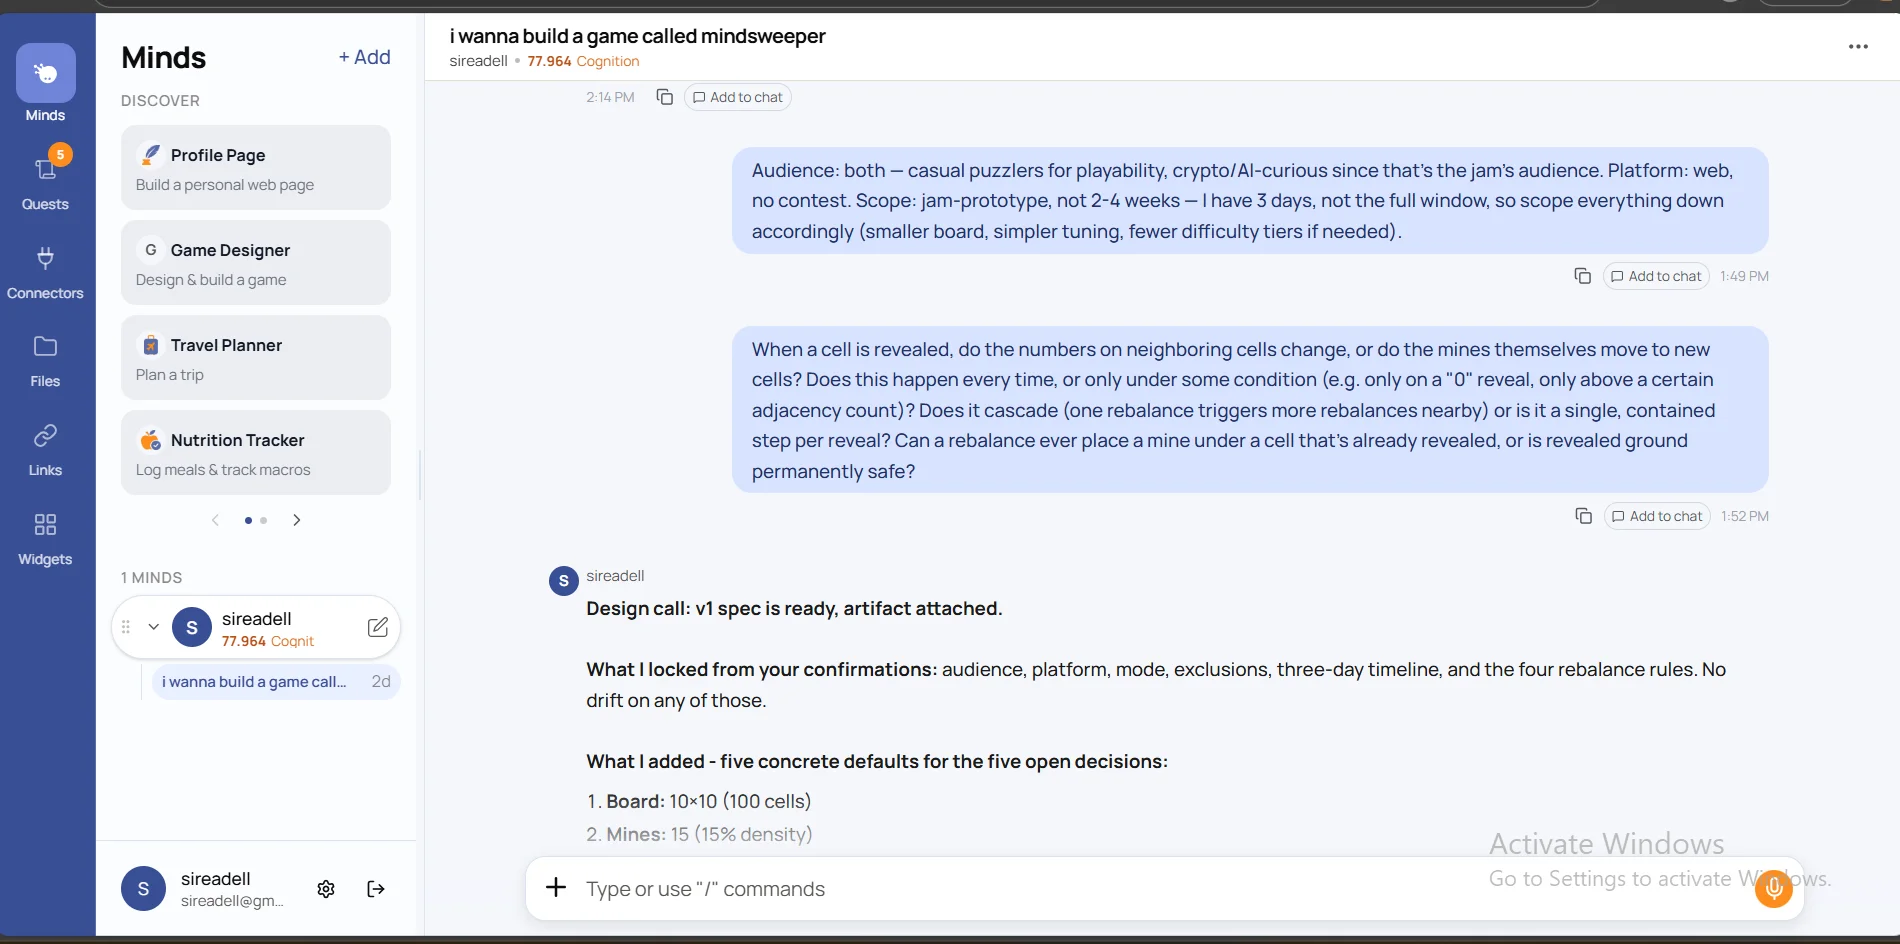
Task: Click the 'Audience: both' message bubble
Action: [1250, 201]
